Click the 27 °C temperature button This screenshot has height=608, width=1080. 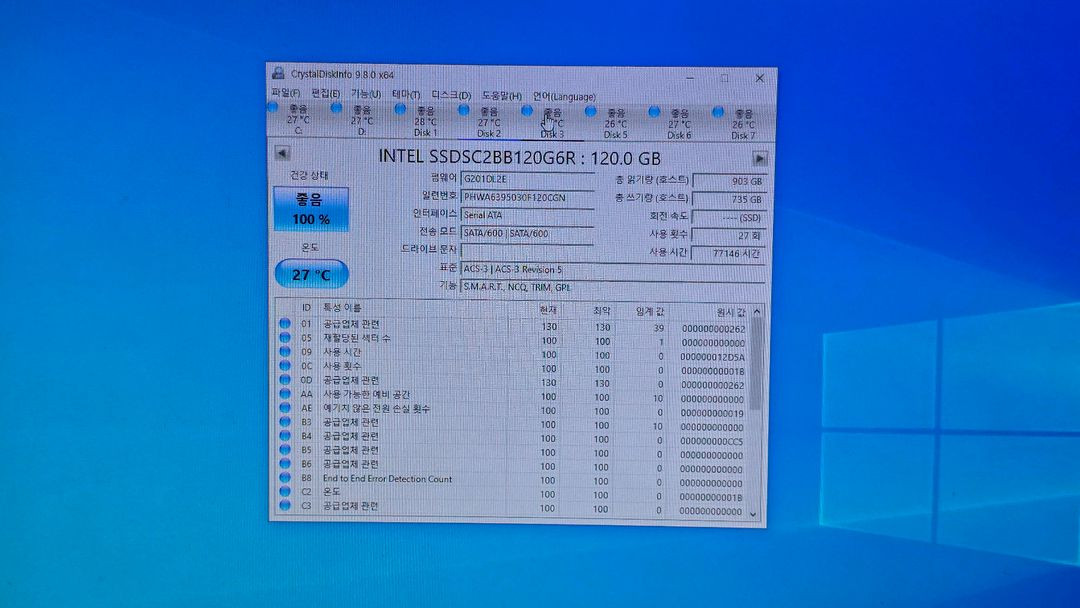tap(311, 274)
